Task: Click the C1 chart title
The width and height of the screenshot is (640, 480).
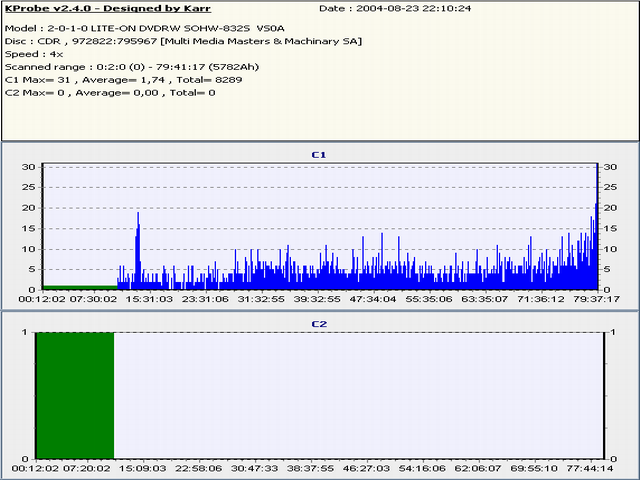Action: click(x=319, y=155)
